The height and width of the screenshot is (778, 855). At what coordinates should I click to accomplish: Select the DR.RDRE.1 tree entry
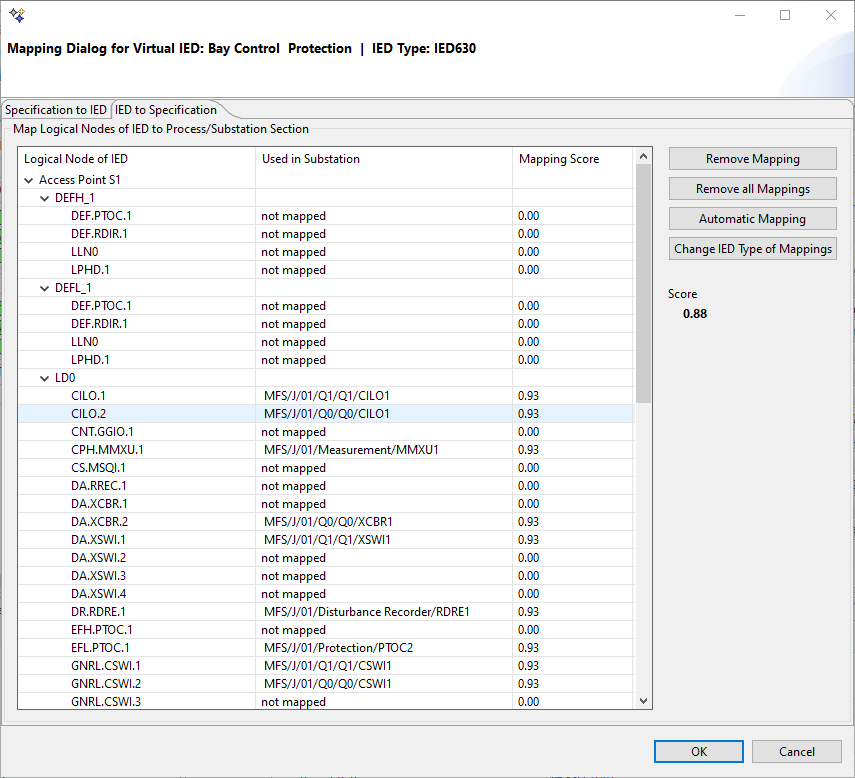click(x=98, y=612)
